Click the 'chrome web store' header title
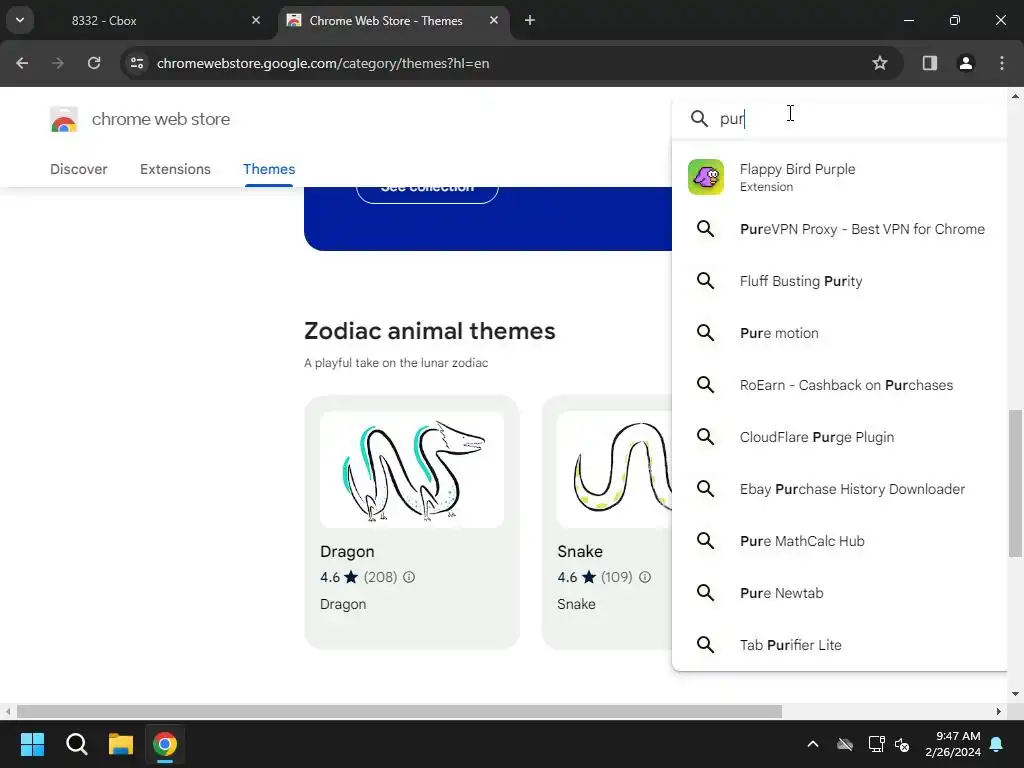Image resolution: width=1024 pixels, height=768 pixels. (161, 120)
